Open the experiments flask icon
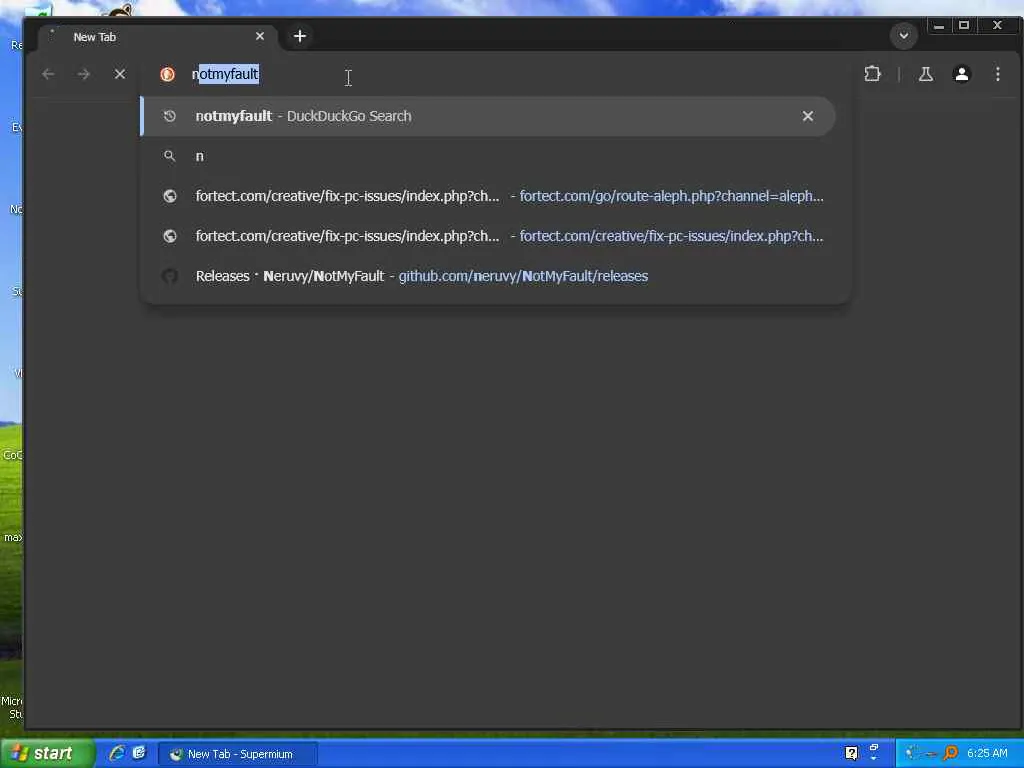Viewport: 1024px width, 768px height. (x=926, y=74)
